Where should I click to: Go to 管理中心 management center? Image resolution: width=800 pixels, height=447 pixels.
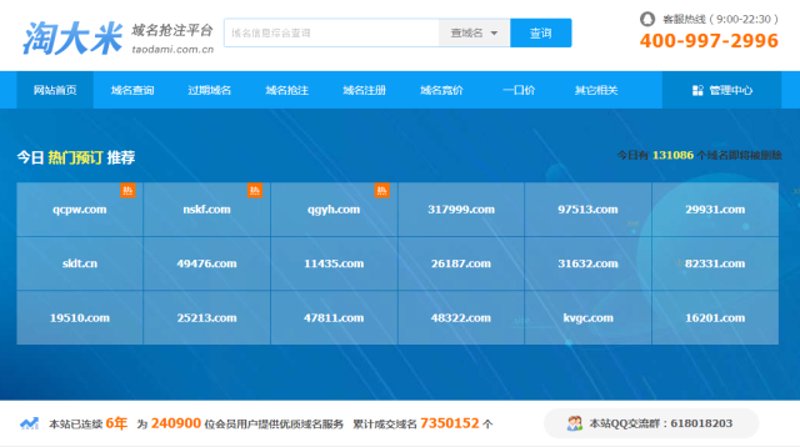coord(722,90)
